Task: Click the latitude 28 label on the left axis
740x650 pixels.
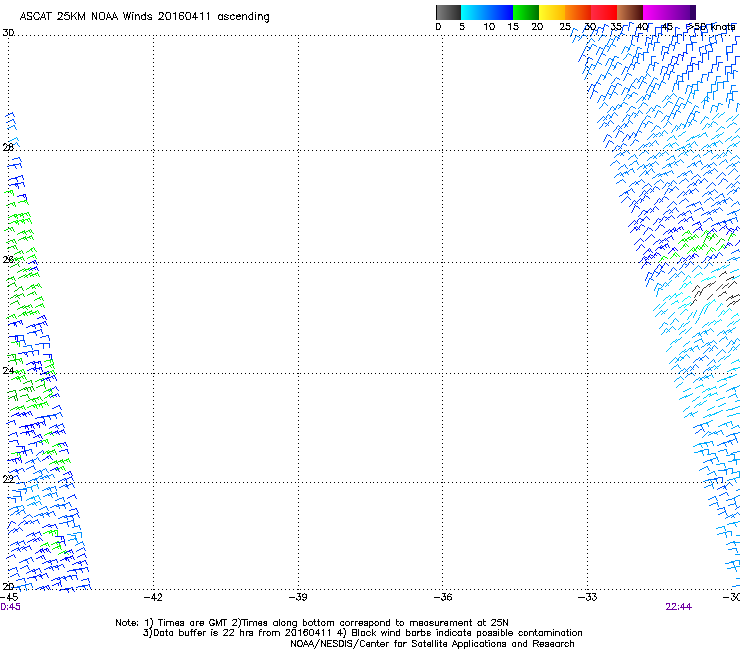Action: pos(8,147)
